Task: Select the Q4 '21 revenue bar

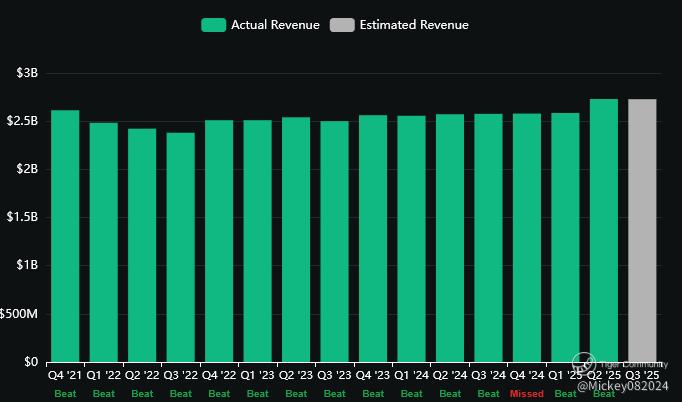Action: (x=65, y=236)
